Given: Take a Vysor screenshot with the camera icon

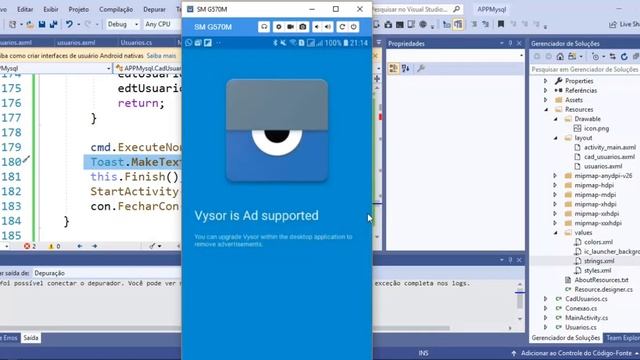Looking at the screenshot, I should click(x=302, y=27).
